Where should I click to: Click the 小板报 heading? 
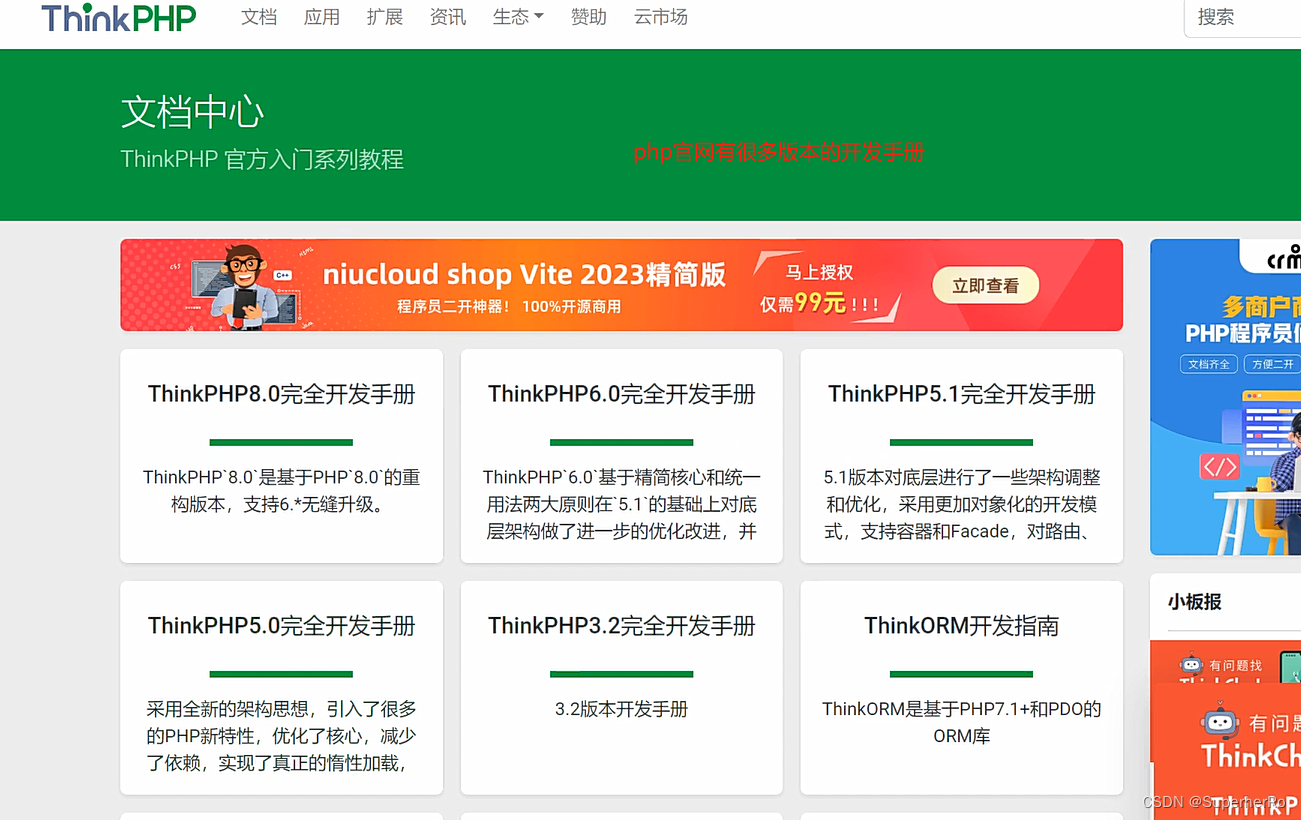(x=1195, y=602)
